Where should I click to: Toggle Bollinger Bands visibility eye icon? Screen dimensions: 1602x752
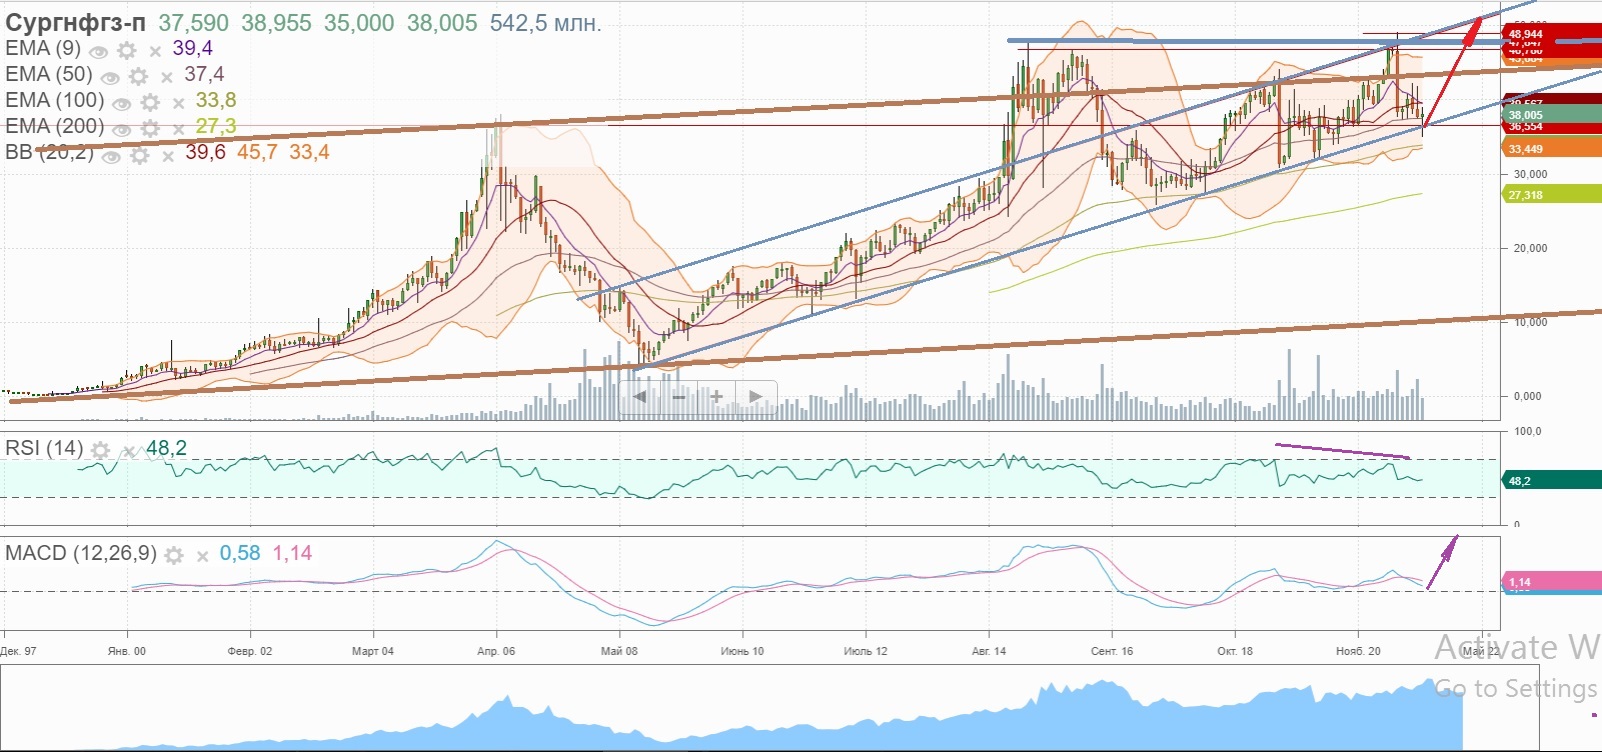[111, 155]
